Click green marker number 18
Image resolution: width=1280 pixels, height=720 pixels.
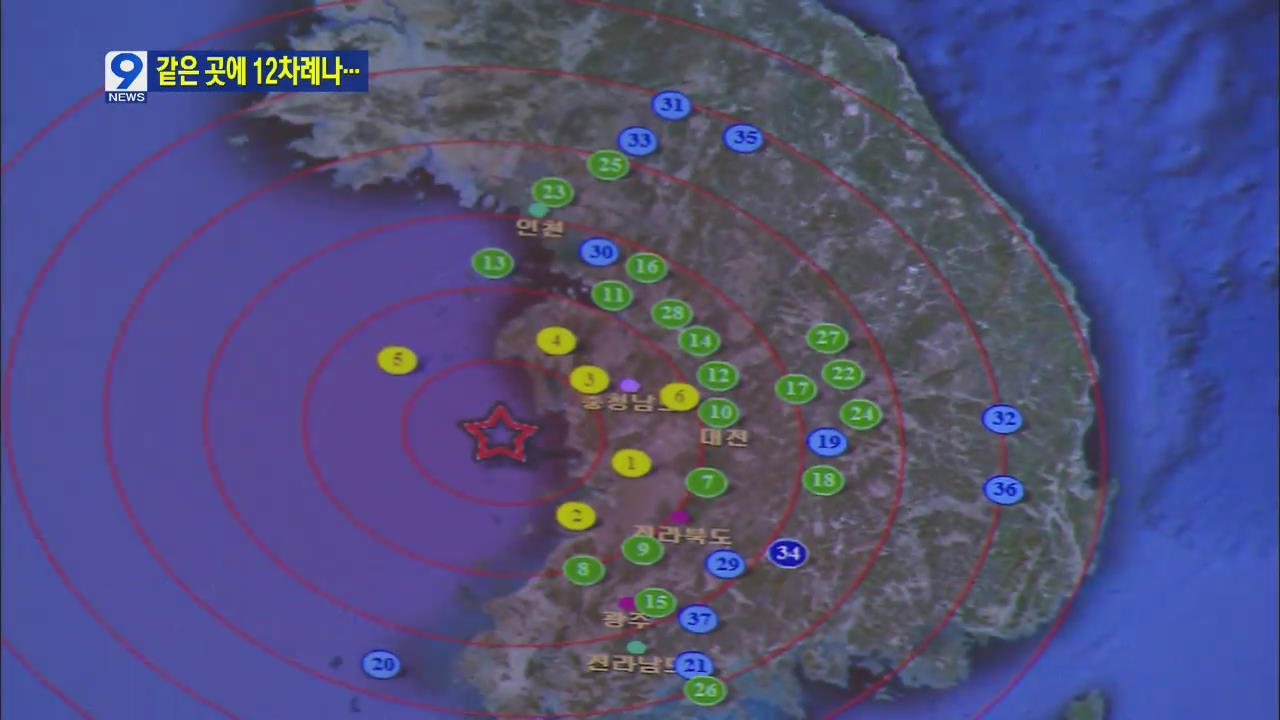[x=823, y=480]
